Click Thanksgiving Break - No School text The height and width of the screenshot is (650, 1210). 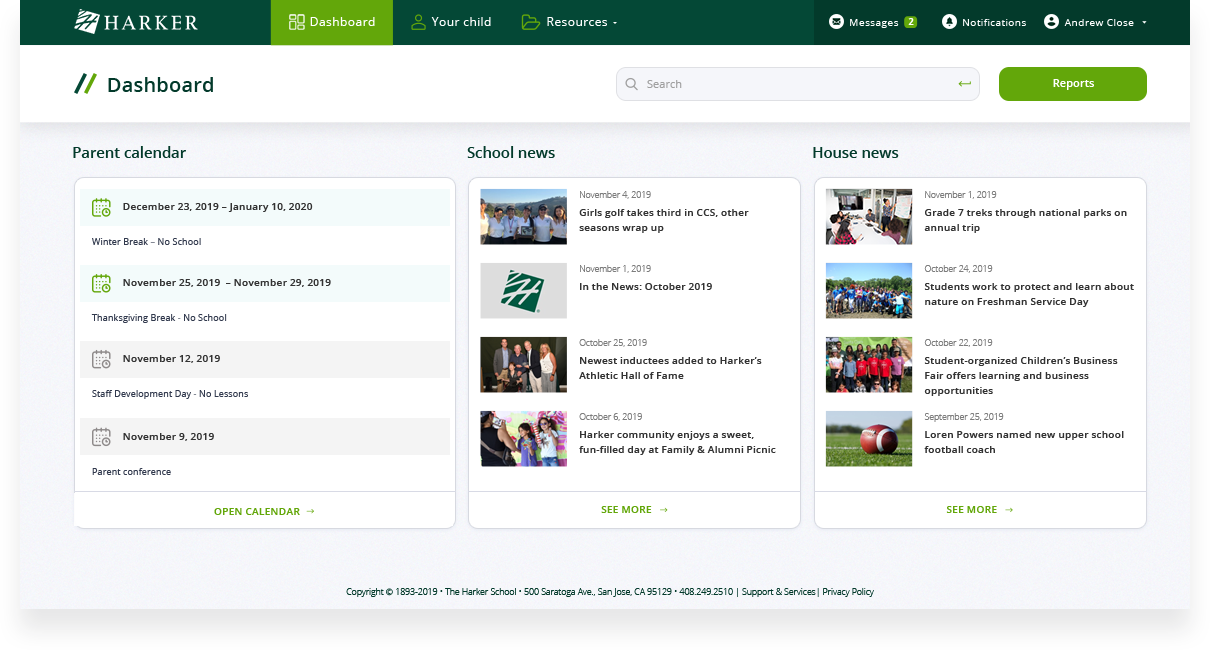159,318
